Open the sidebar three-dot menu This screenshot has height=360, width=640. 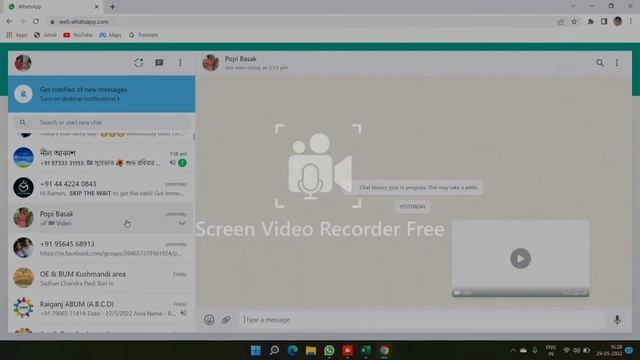(180, 63)
